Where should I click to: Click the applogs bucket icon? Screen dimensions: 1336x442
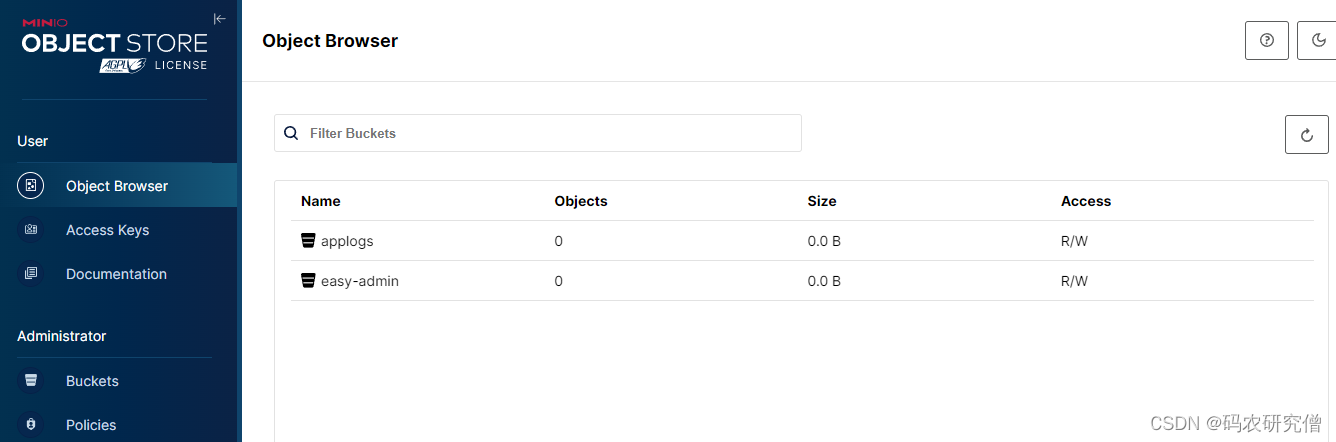308,241
